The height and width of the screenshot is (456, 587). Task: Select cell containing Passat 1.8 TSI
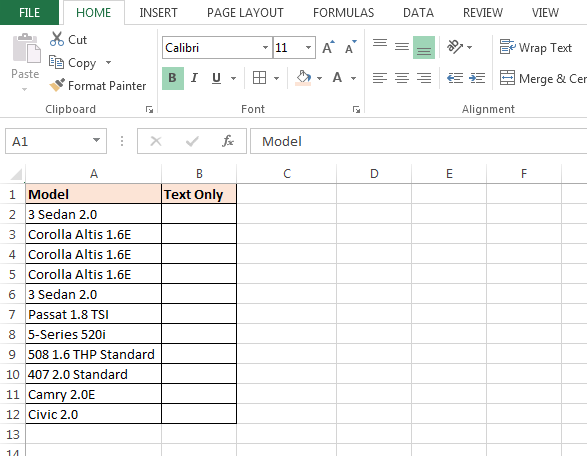click(94, 314)
